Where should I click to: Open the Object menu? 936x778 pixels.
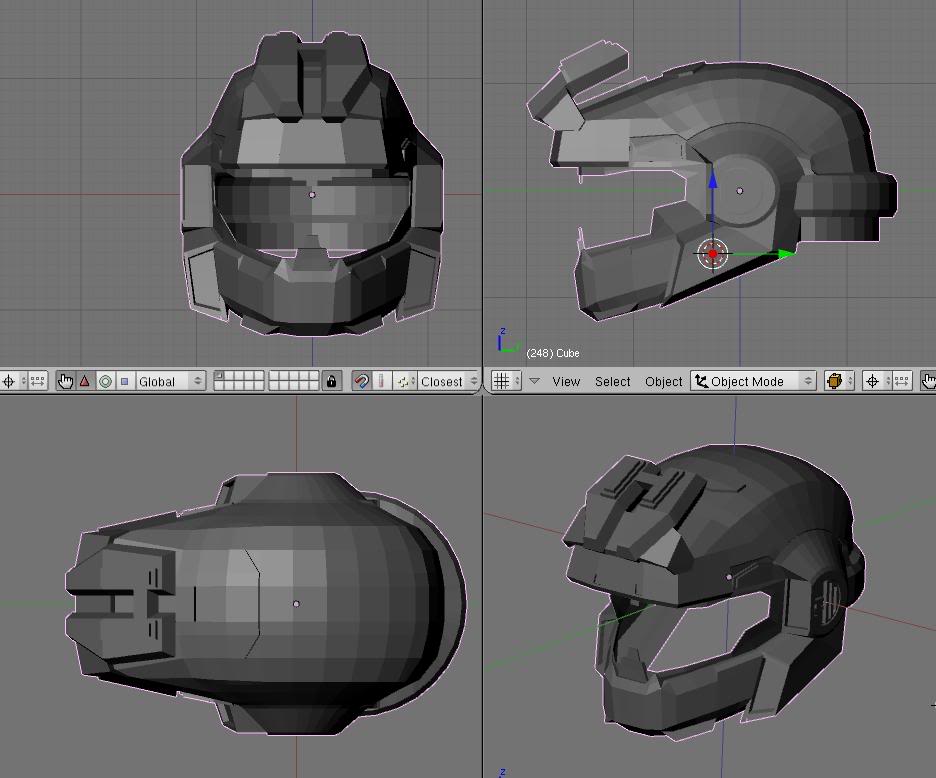[x=663, y=381]
